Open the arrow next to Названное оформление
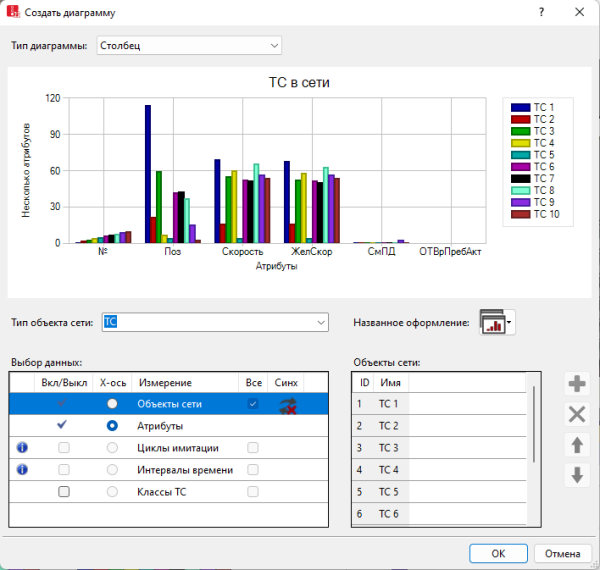This screenshot has height=570, width=600. 511,322
